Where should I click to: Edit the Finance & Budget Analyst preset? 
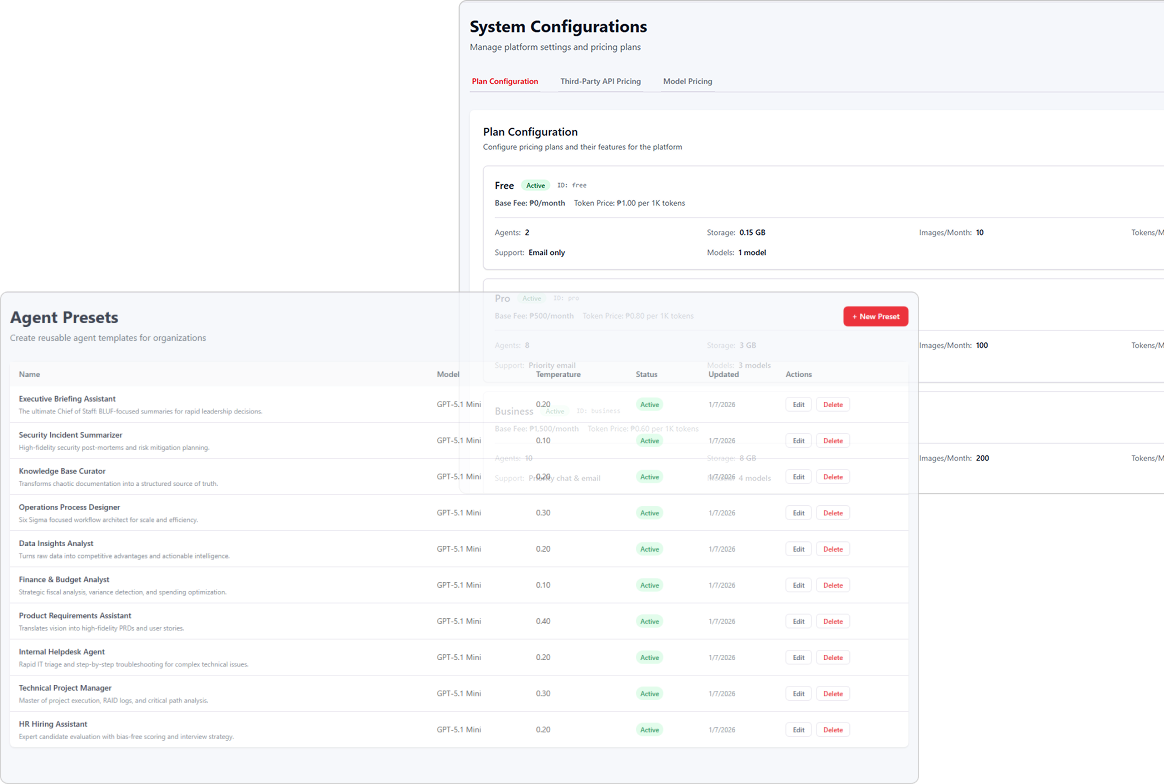coord(798,585)
